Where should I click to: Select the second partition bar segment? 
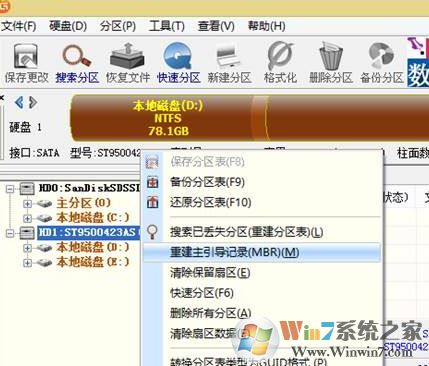(347, 118)
